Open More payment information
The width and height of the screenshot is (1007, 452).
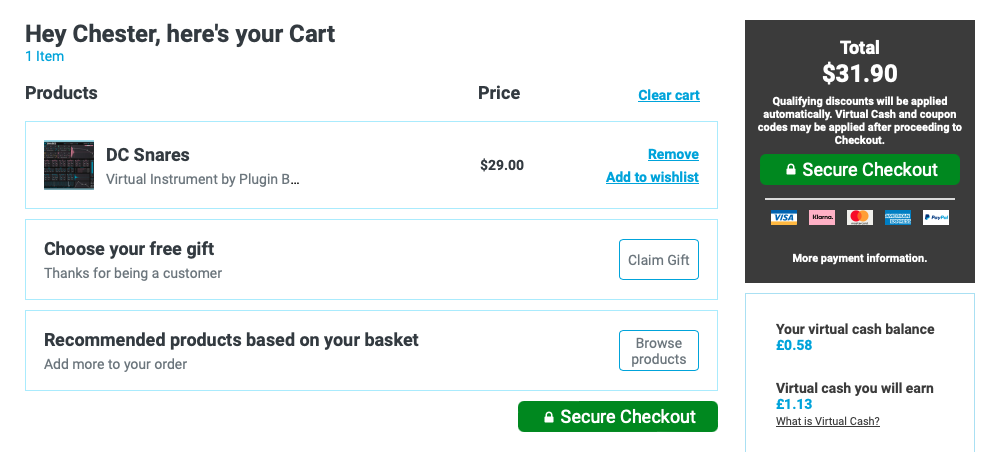point(859,258)
